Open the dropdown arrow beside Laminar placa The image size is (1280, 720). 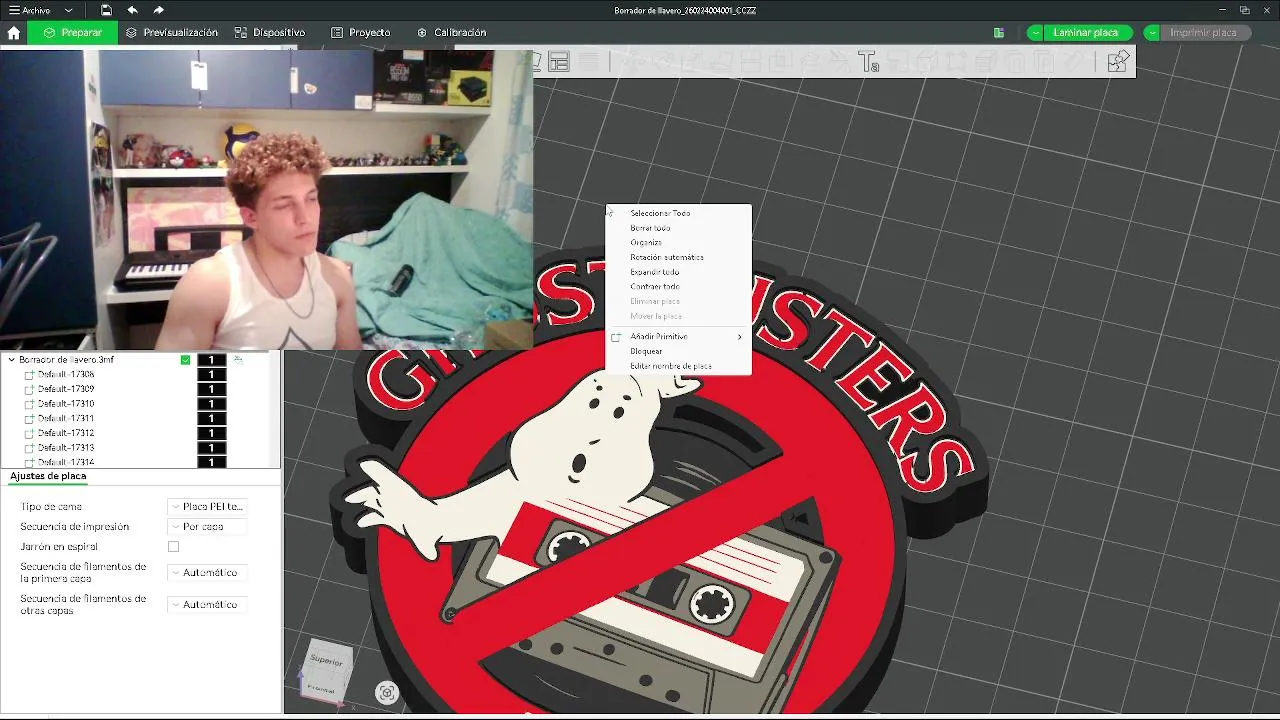tap(1035, 33)
